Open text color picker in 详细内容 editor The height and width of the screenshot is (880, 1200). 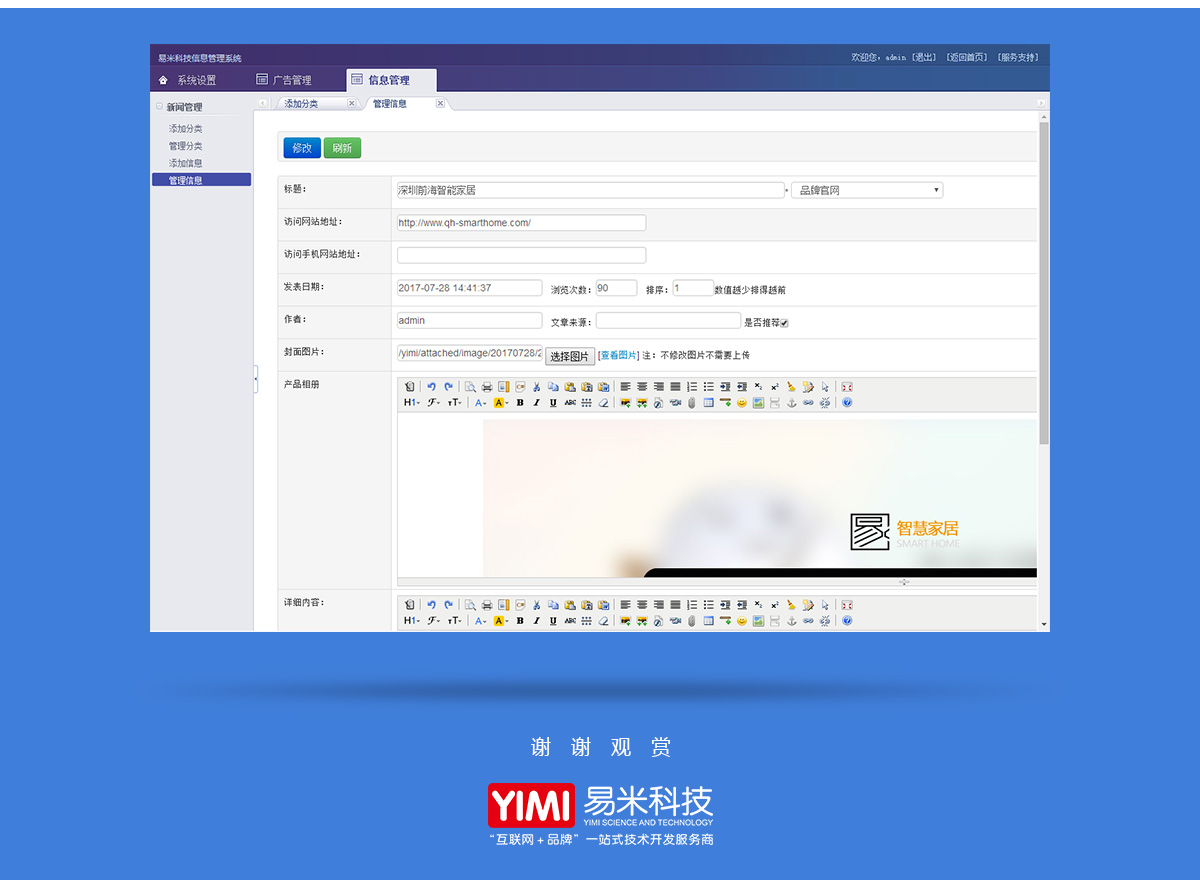[480, 621]
